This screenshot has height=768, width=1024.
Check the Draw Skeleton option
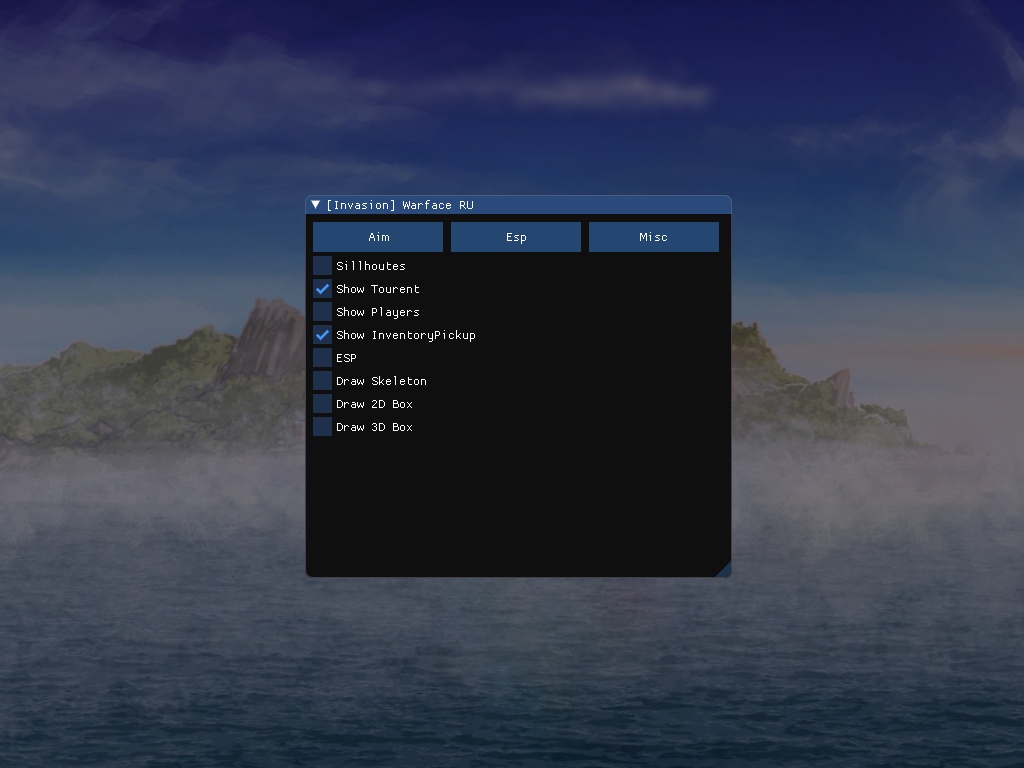coord(323,381)
